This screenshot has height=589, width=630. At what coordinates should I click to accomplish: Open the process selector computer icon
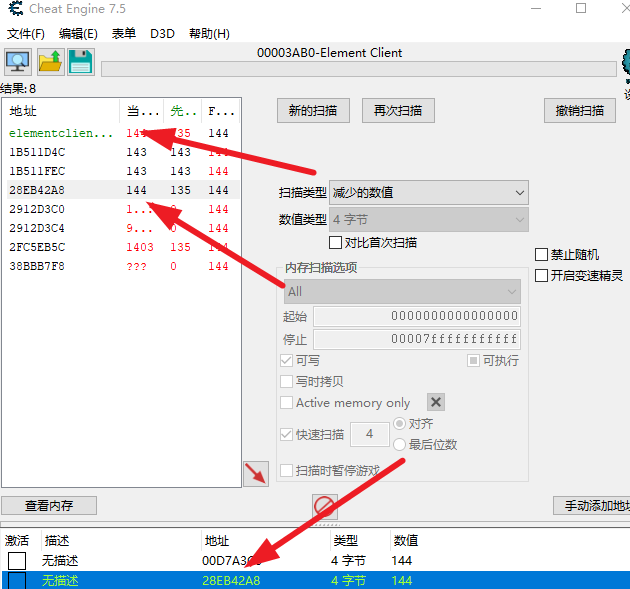(x=18, y=62)
